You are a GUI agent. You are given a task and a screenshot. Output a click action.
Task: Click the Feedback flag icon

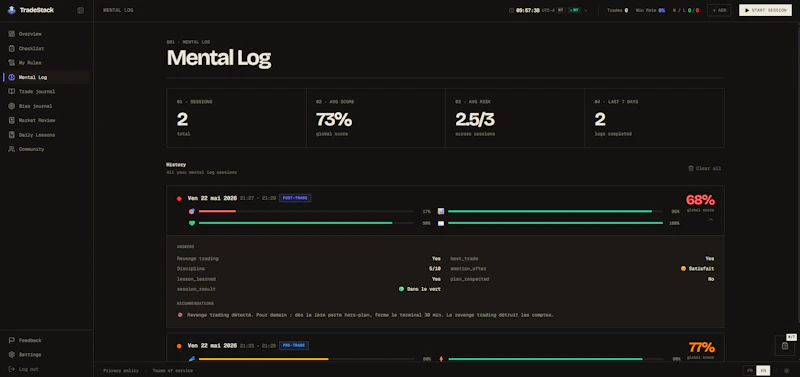(x=12, y=340)
